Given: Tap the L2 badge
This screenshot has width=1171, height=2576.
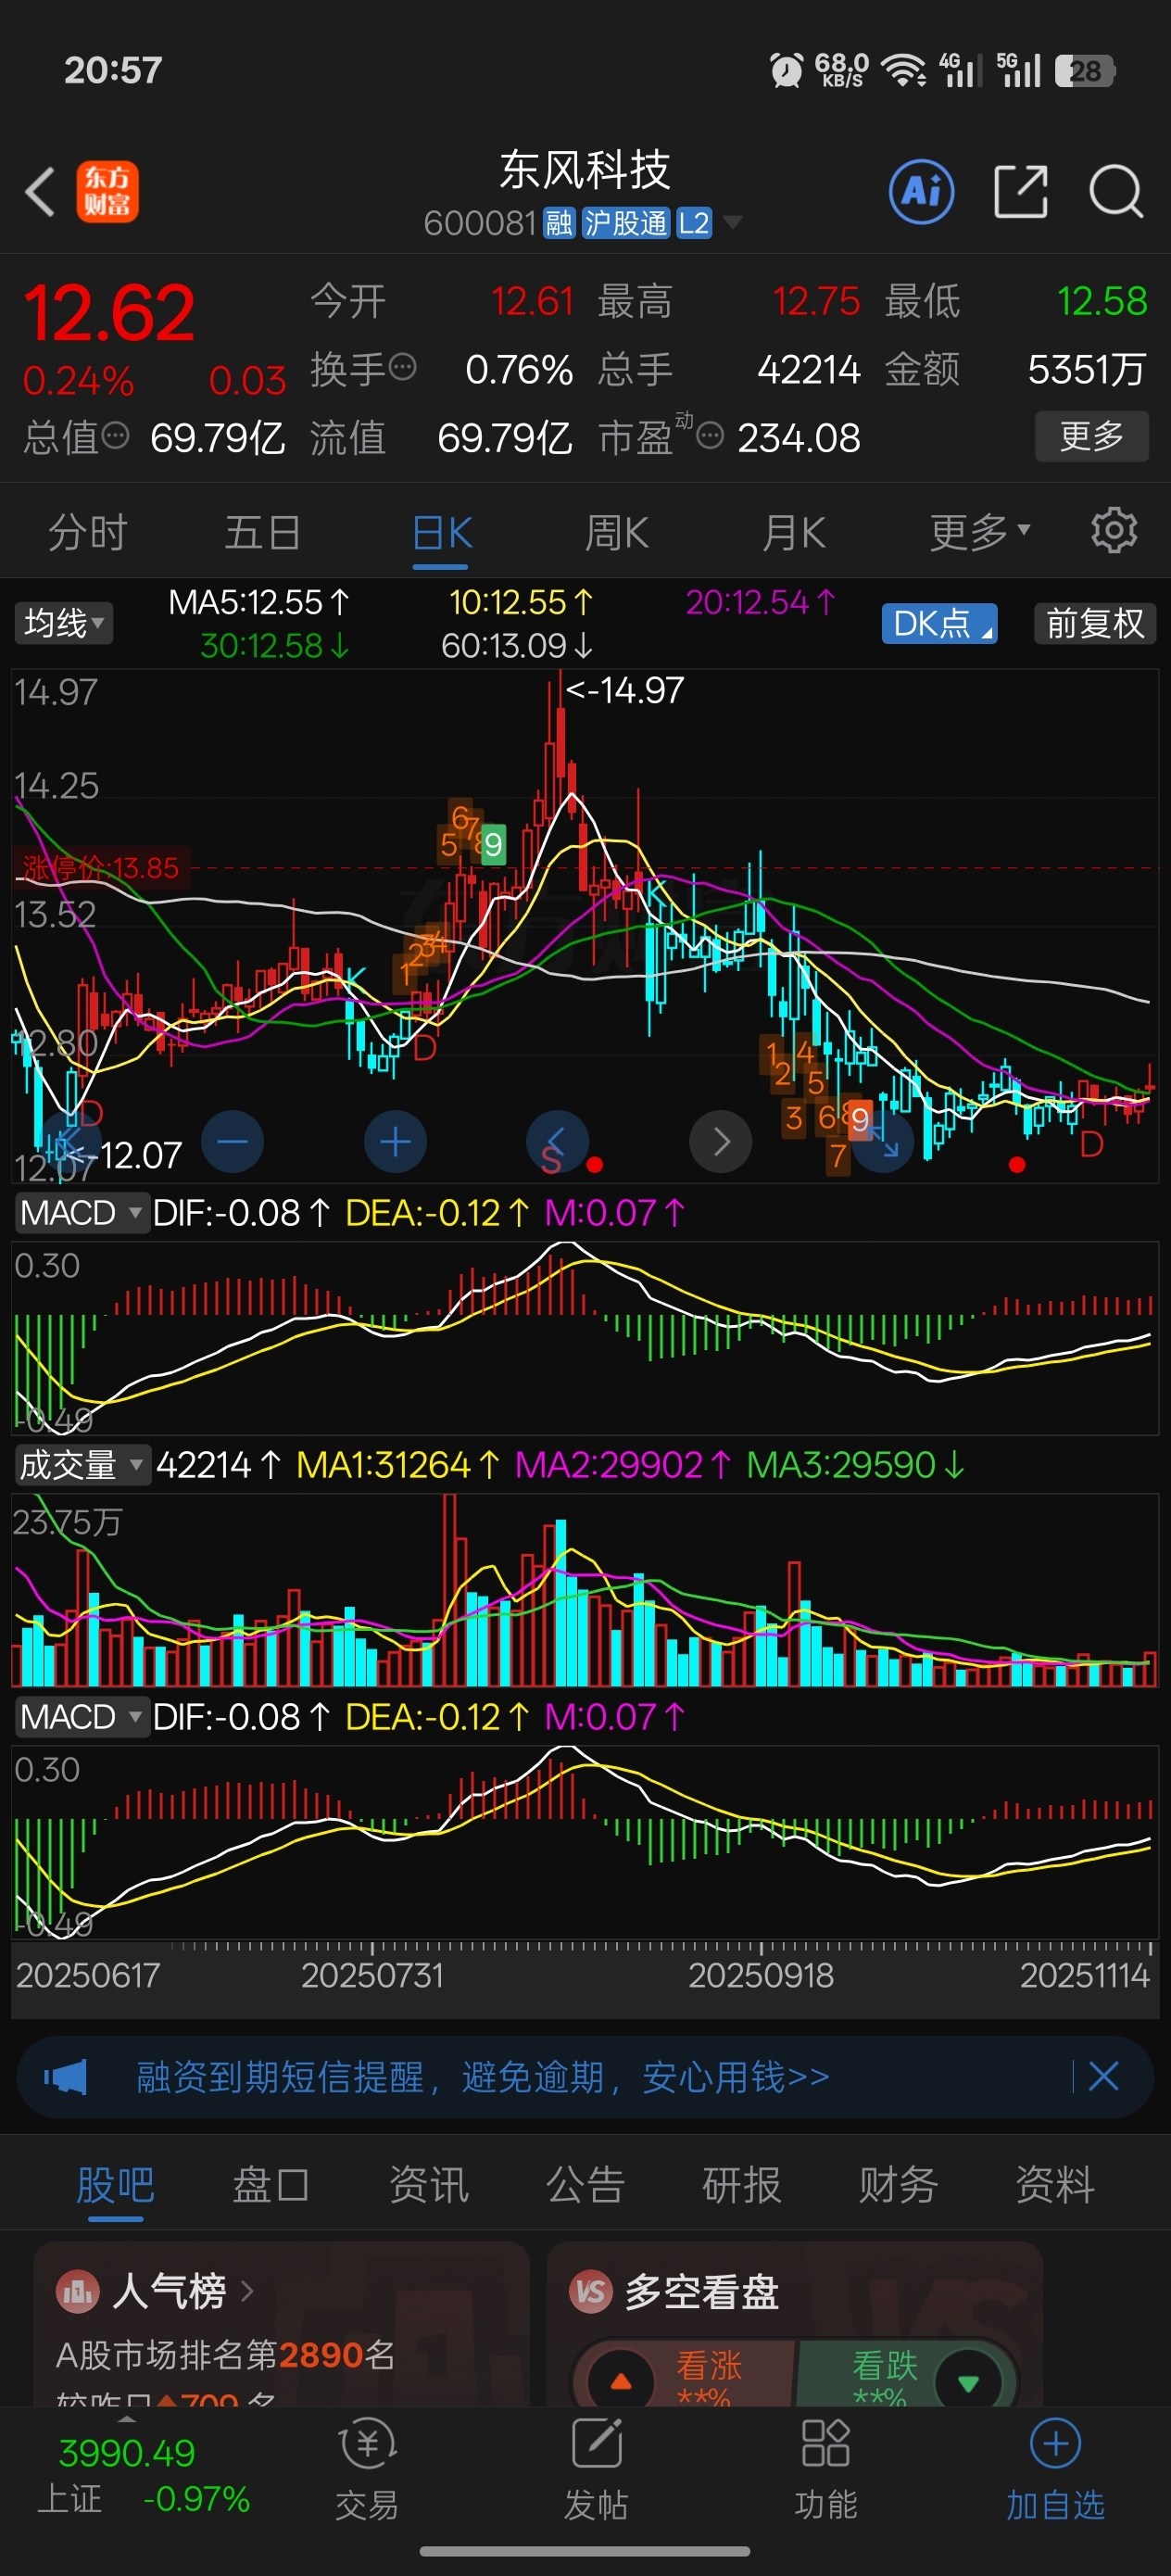Looking at the screenshot, I should (694, 223).
